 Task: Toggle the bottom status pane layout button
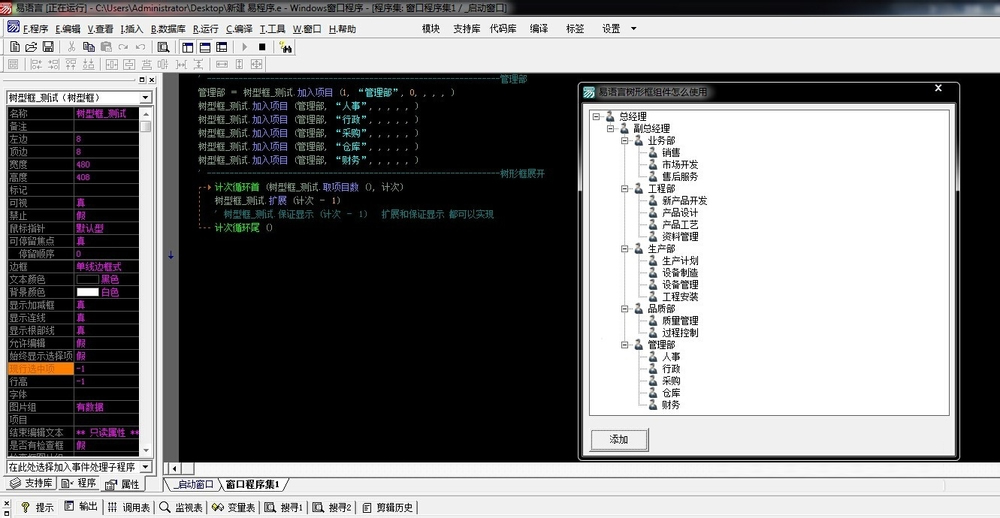pos(205,47)
